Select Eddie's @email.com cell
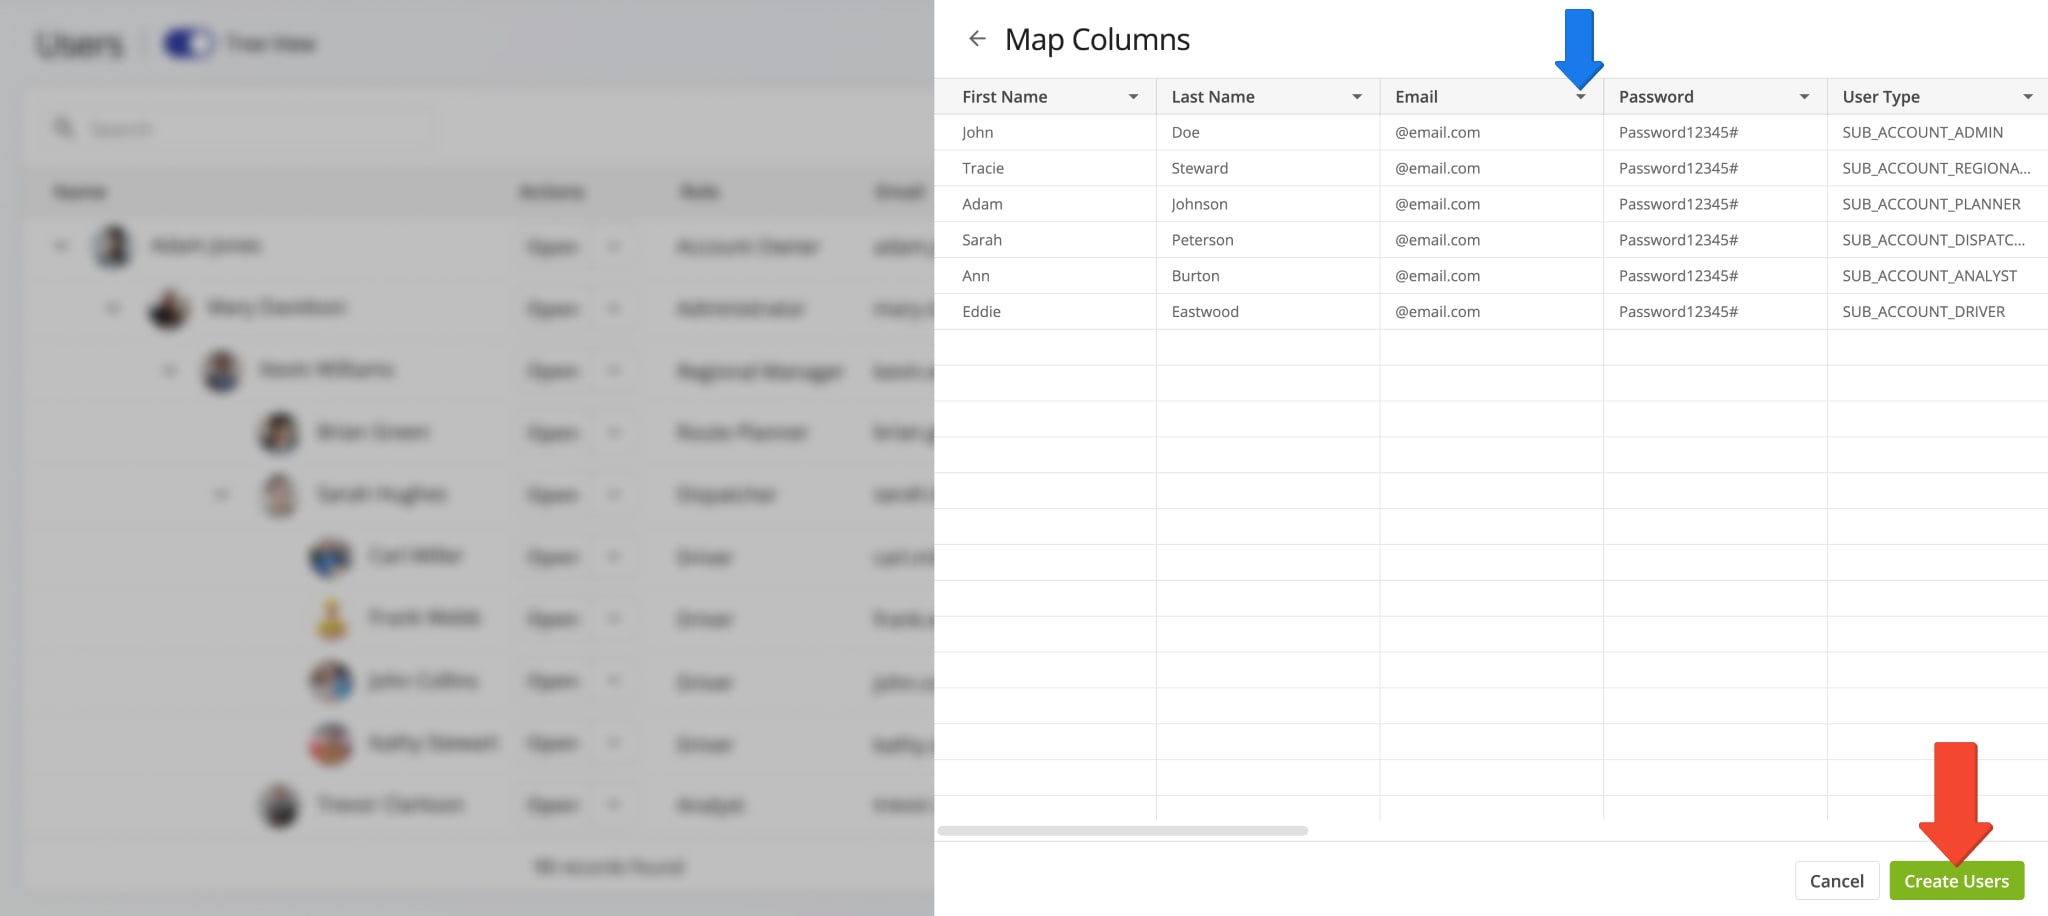The image size is (2048, 916). [x=1492, y=312]
